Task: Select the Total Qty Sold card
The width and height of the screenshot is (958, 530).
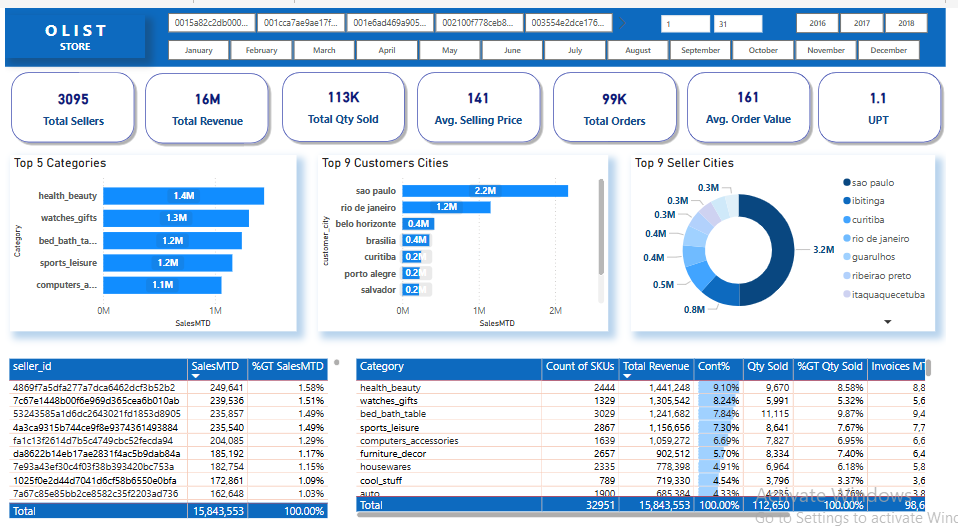Action: pos(343,107)
